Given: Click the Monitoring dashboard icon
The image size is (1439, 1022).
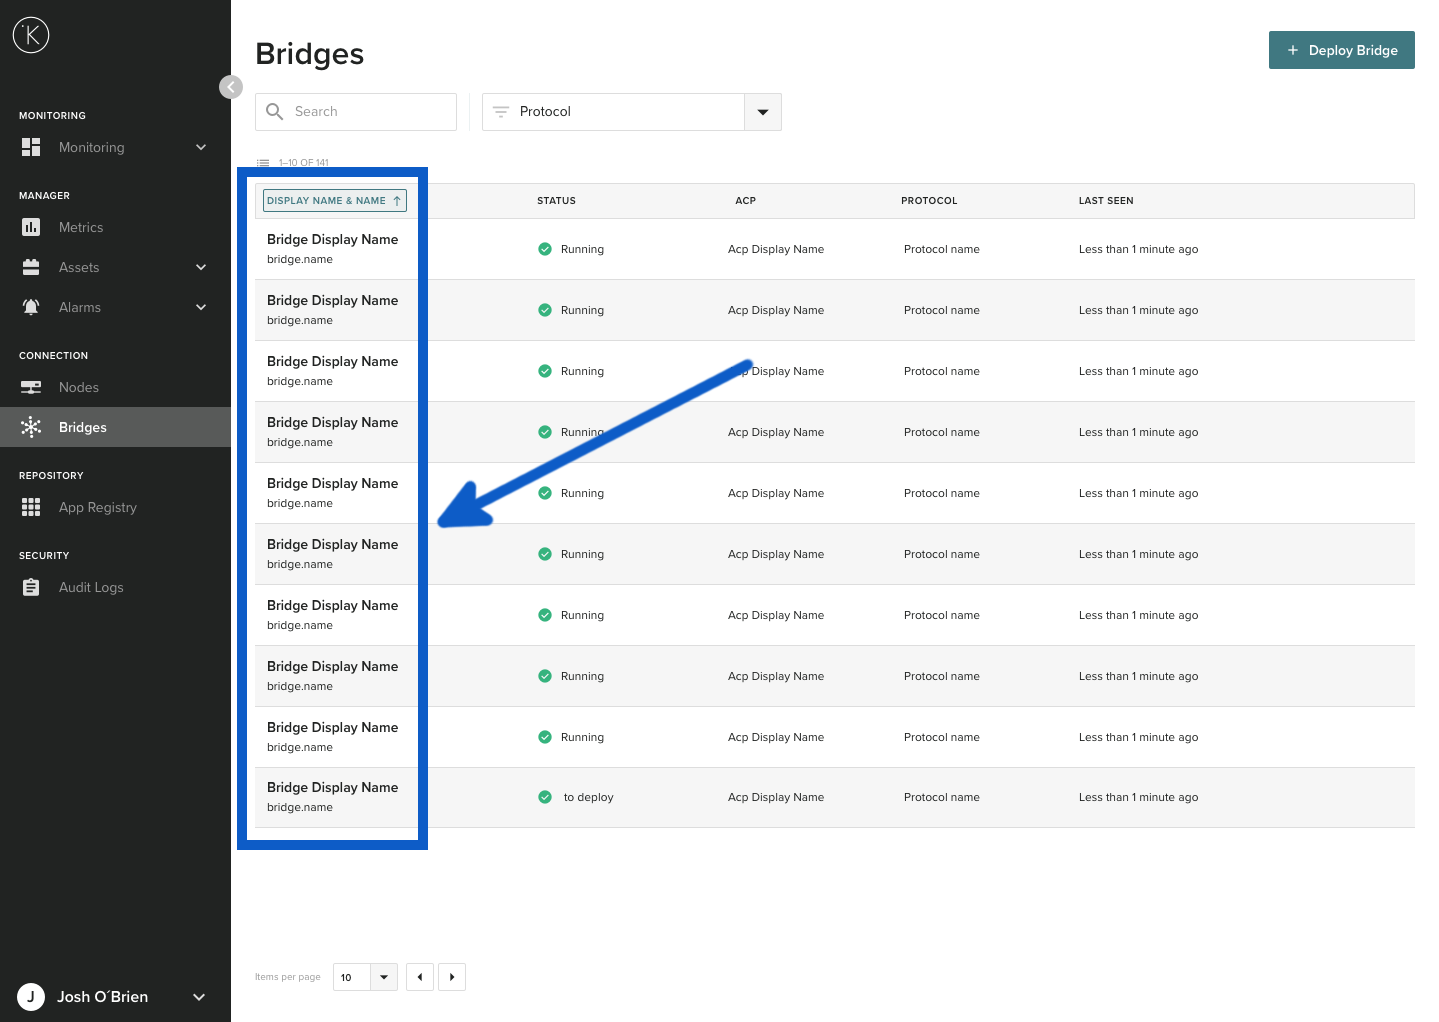Looking at the screenshot, I should (x=31, y=147).
